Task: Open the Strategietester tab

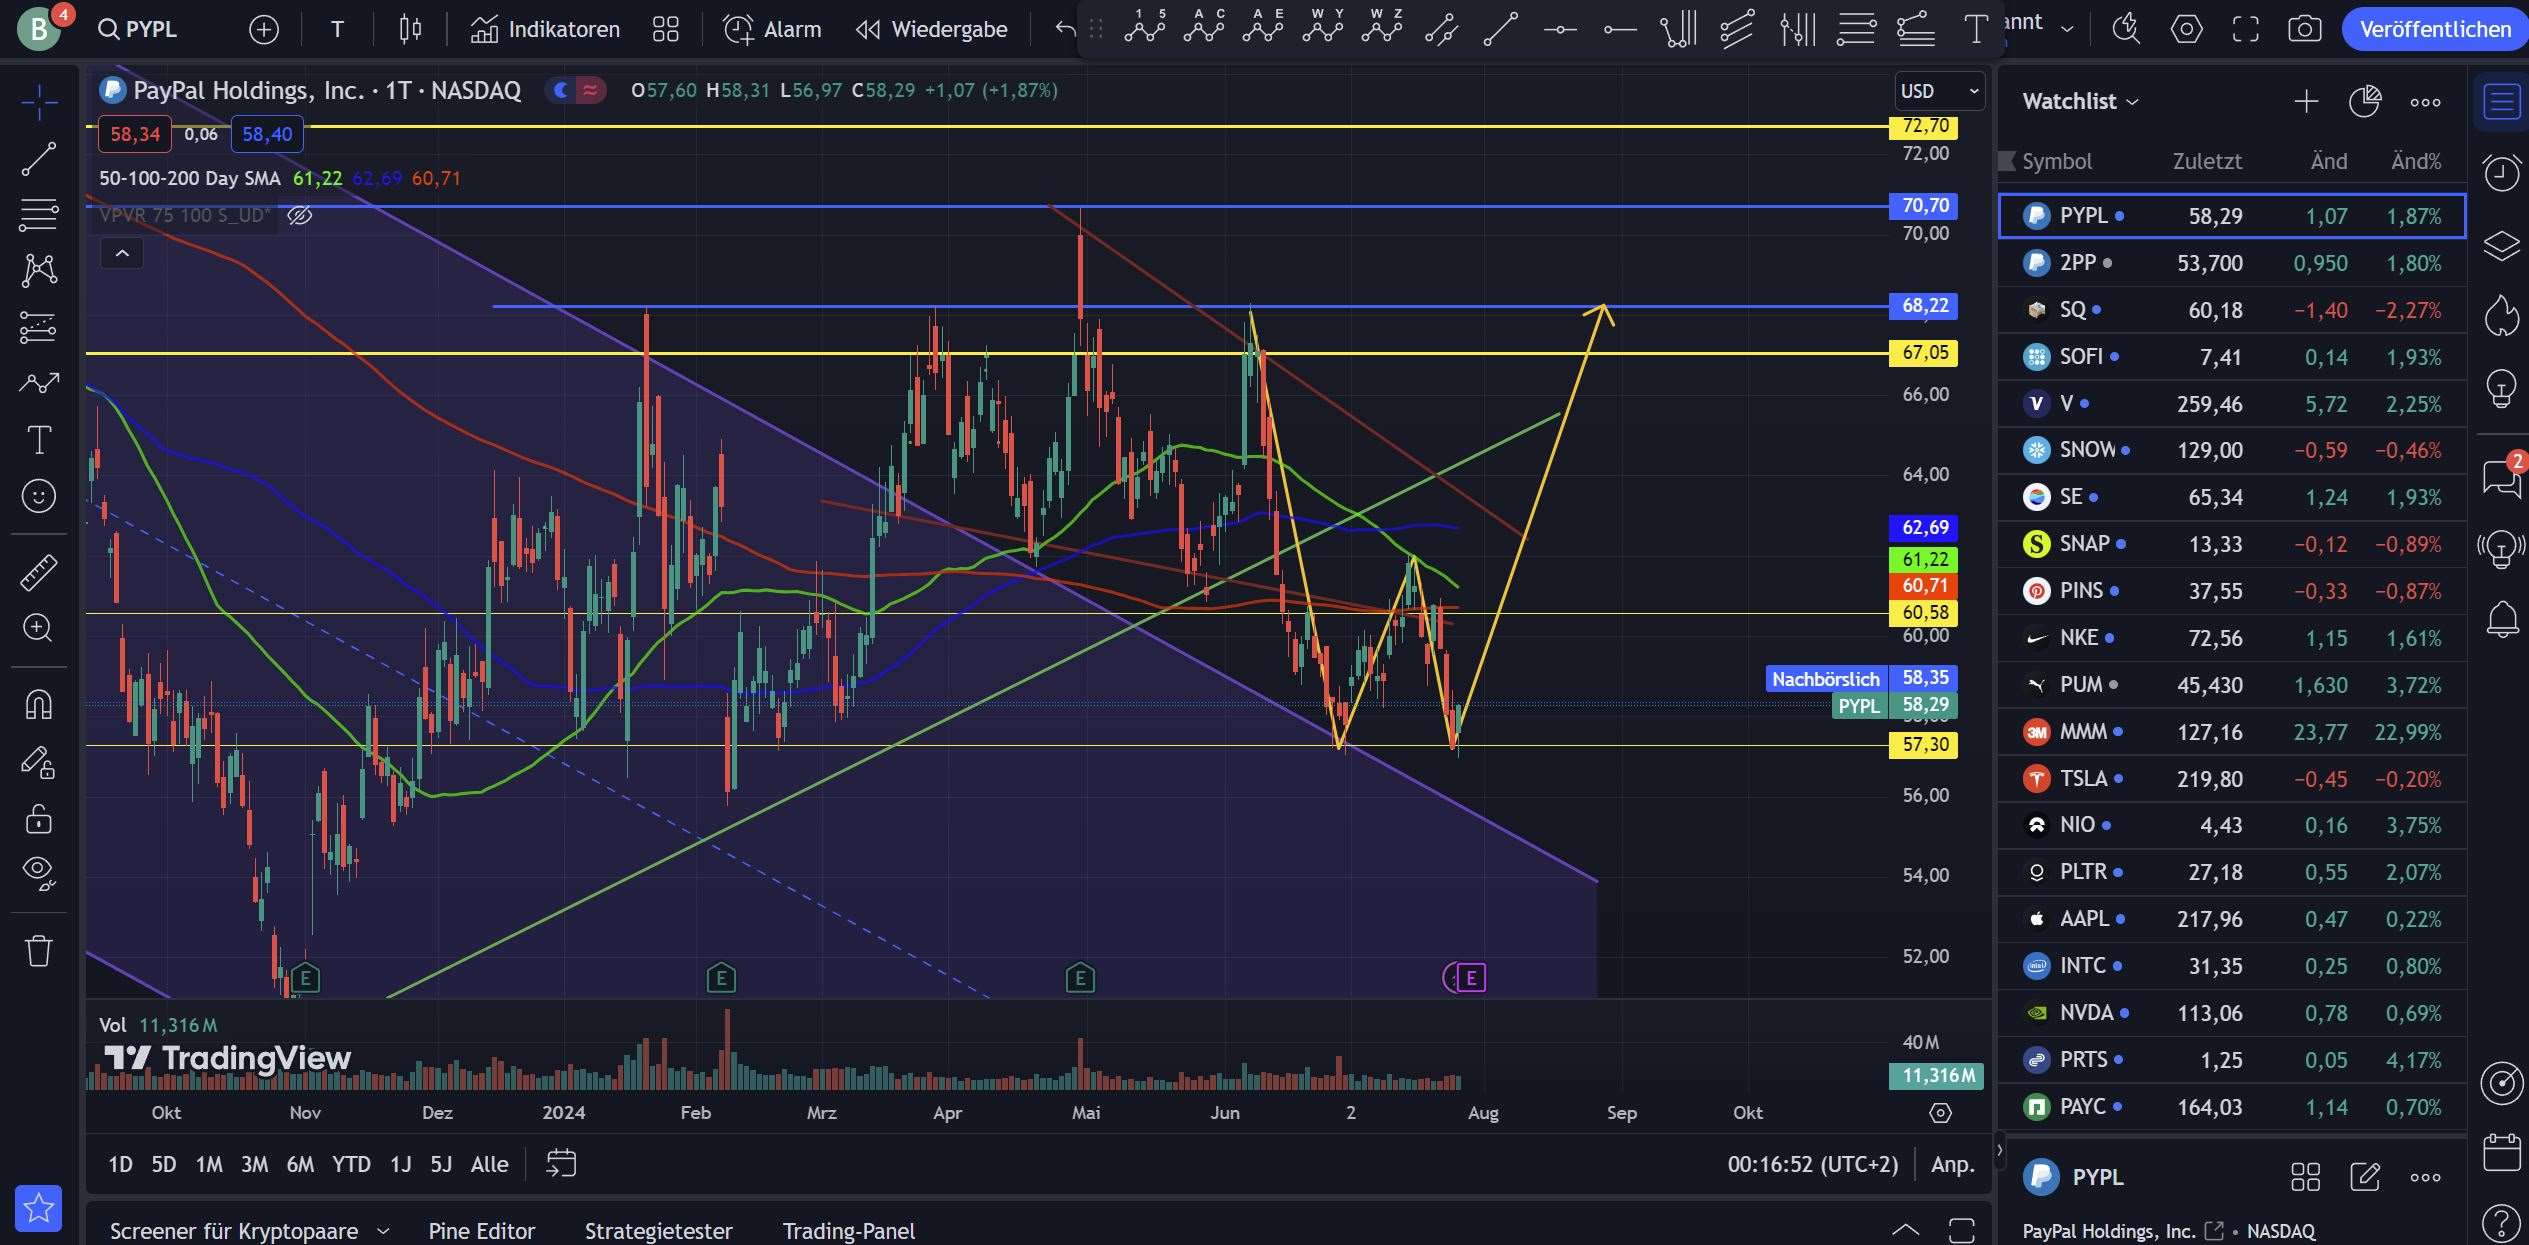Action: pos(658,1230)
